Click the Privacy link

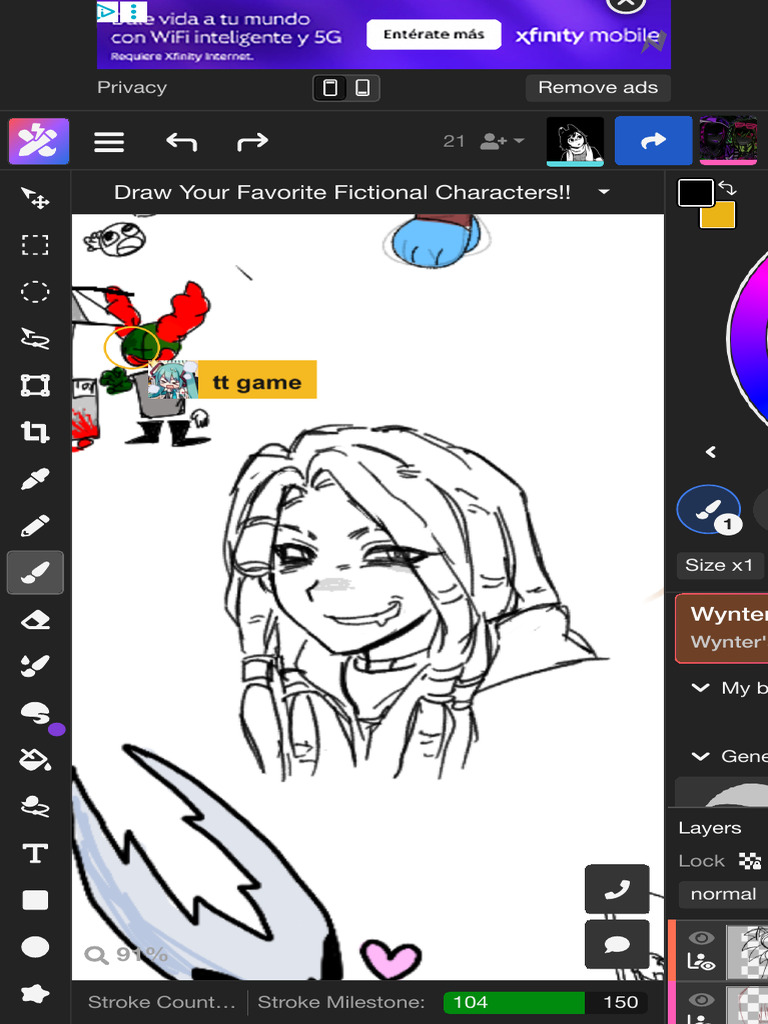(x=132, y=88)
